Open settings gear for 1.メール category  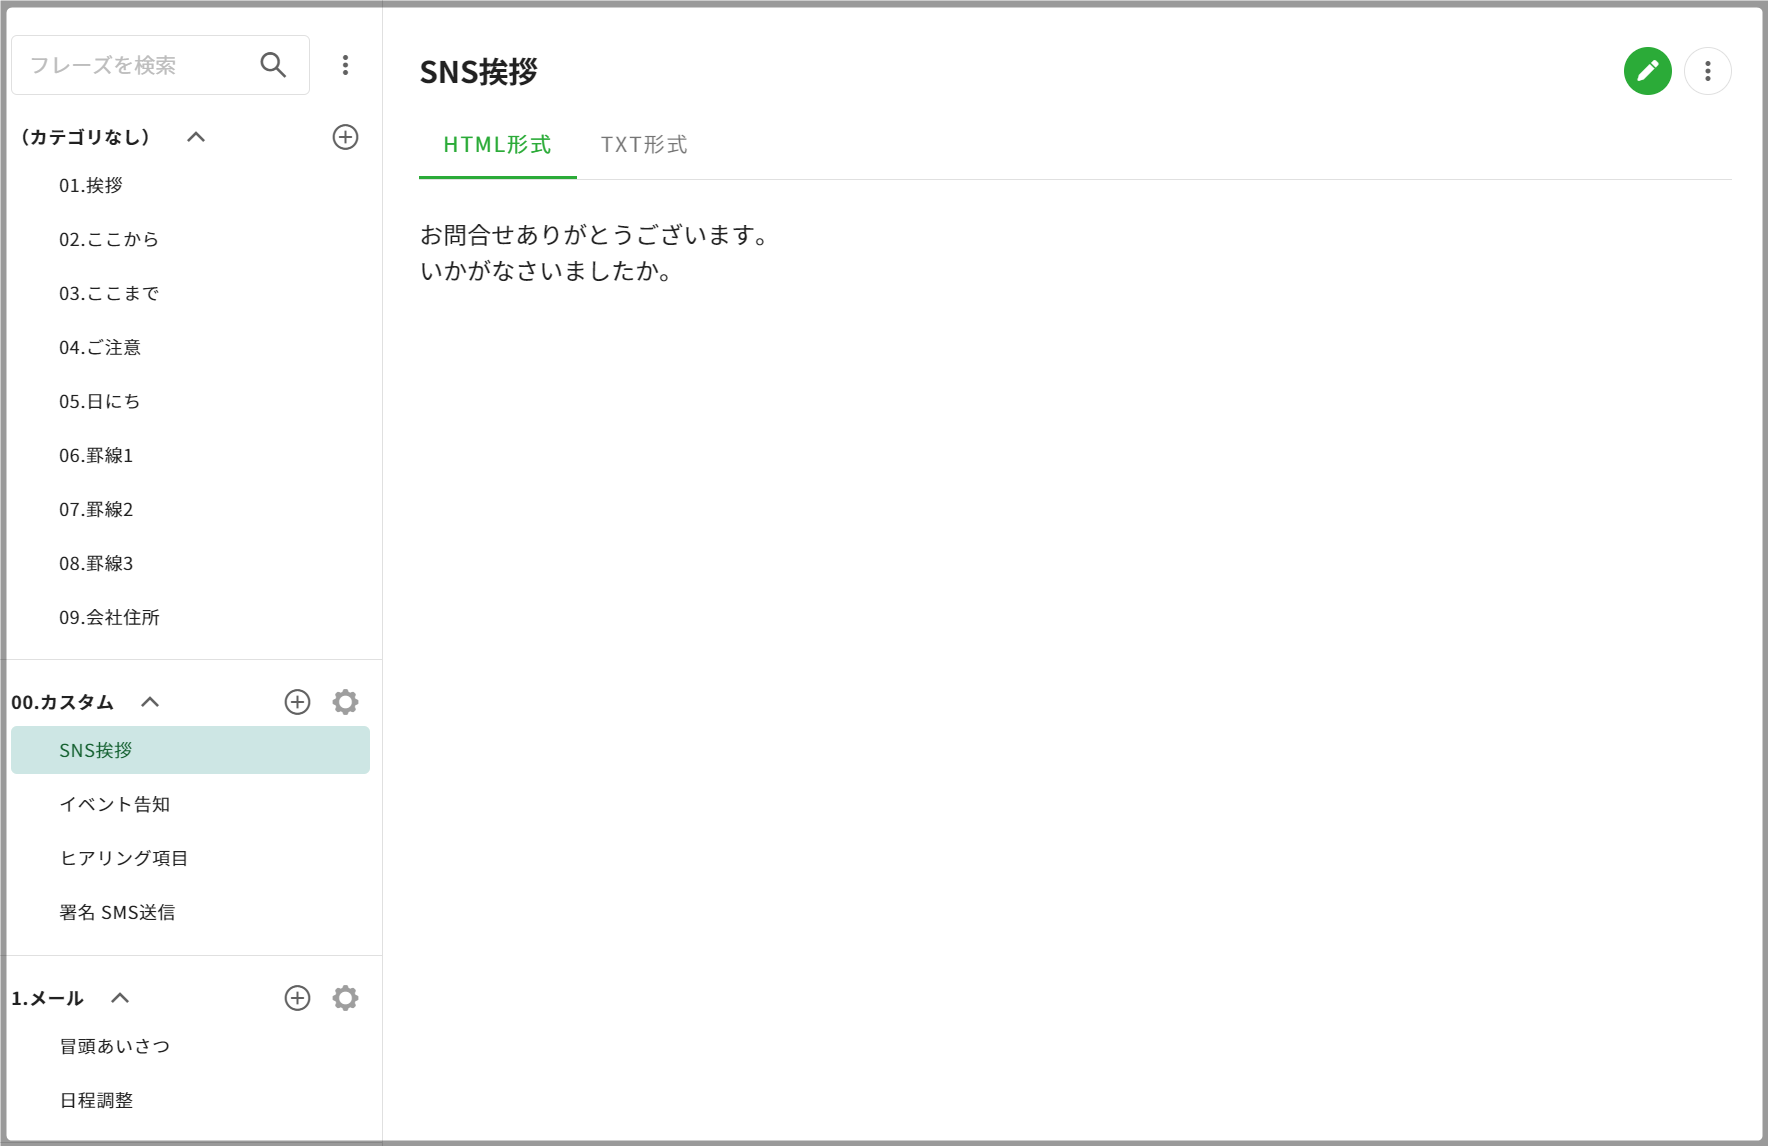tap(345, 998)
